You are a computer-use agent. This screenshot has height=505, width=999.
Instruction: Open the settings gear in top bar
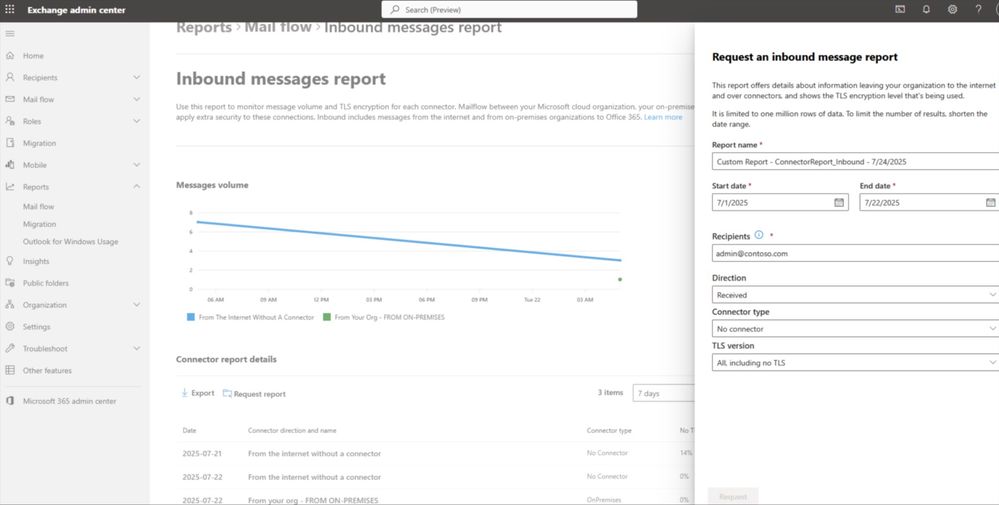click(952, 10)
